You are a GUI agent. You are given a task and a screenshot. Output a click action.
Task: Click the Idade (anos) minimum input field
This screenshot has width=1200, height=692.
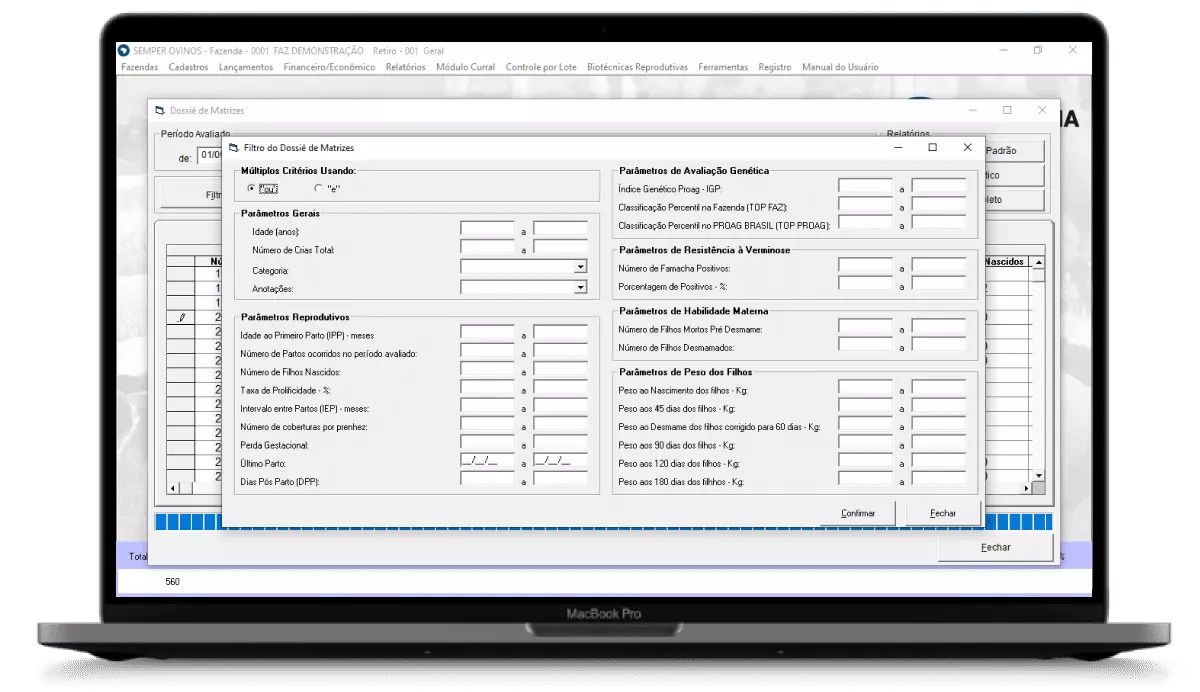coord(487,229)
